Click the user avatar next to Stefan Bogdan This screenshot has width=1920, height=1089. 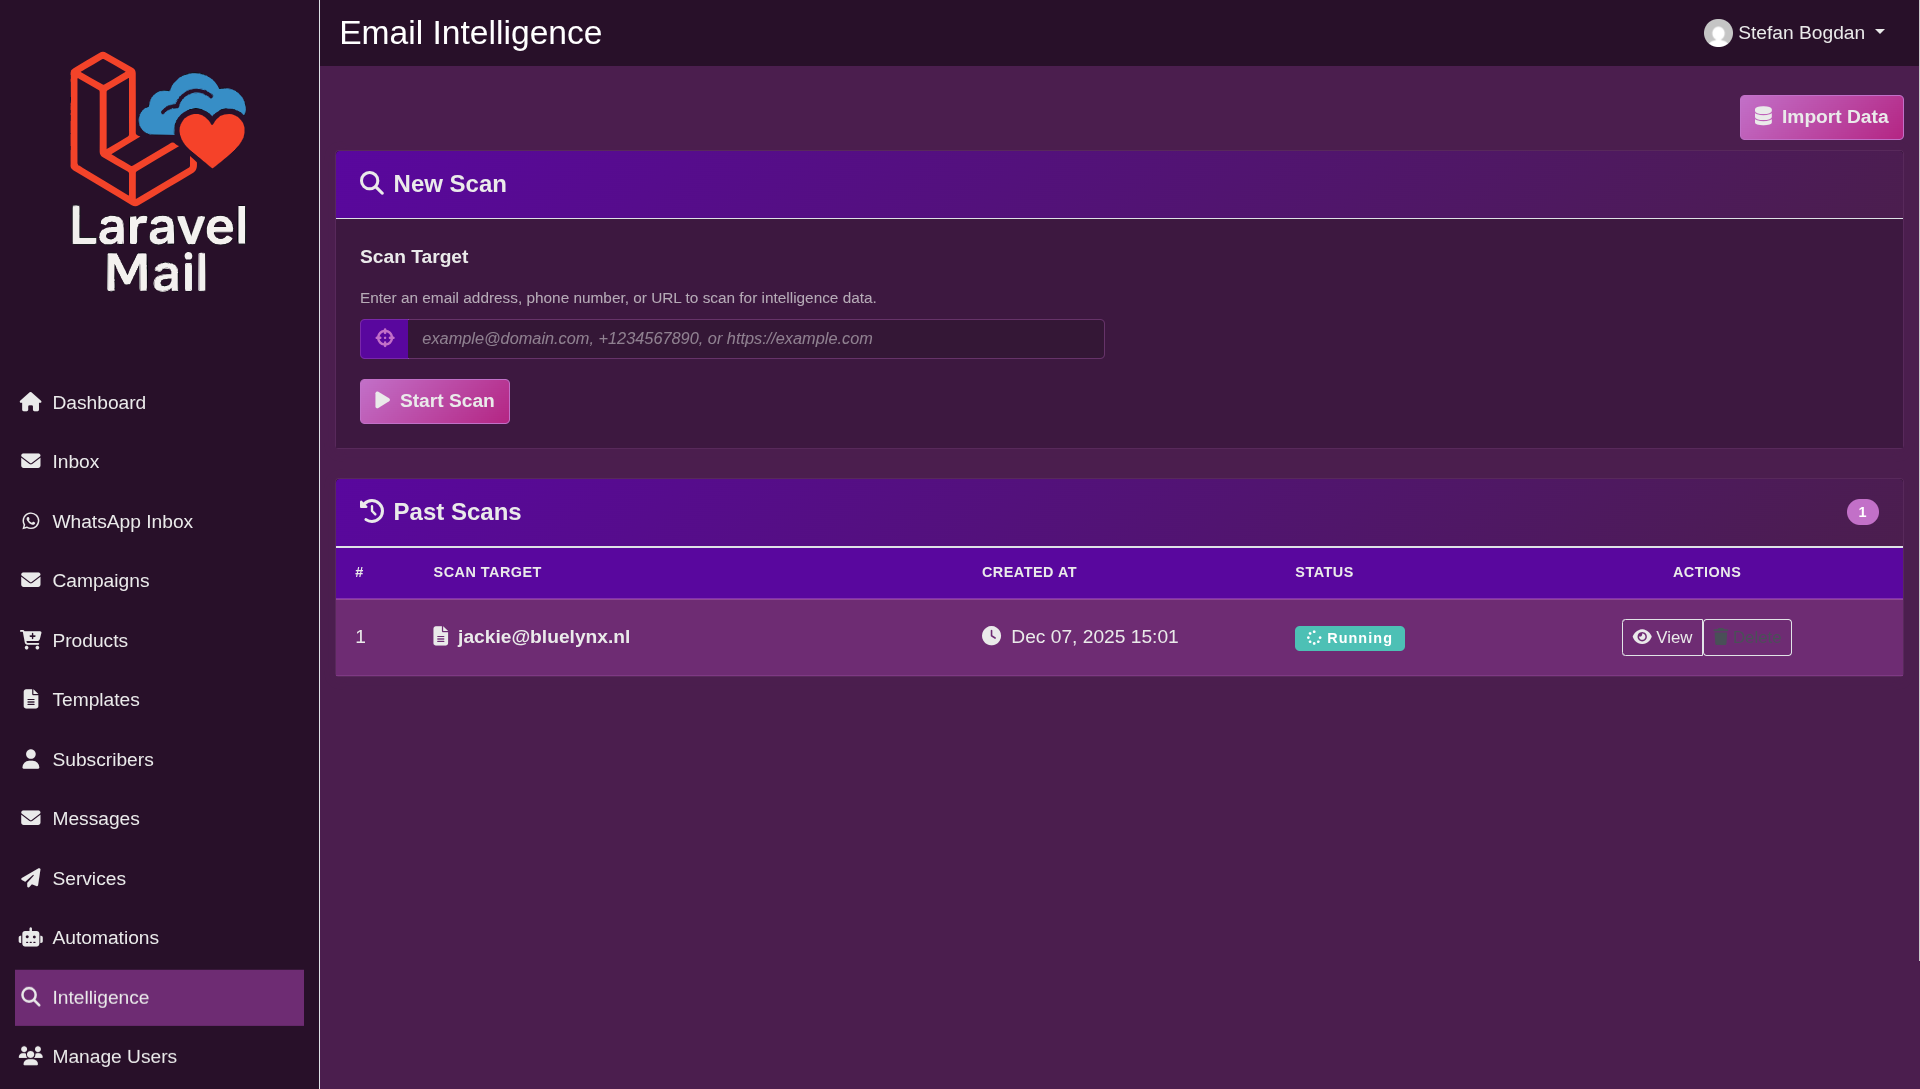tap(1719, 32)
